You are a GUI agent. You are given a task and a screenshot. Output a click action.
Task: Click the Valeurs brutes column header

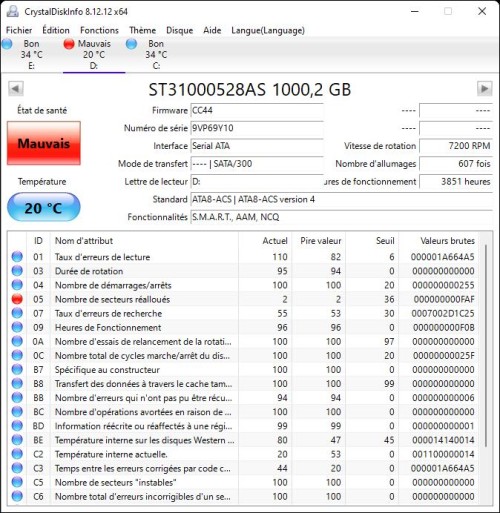439,241
